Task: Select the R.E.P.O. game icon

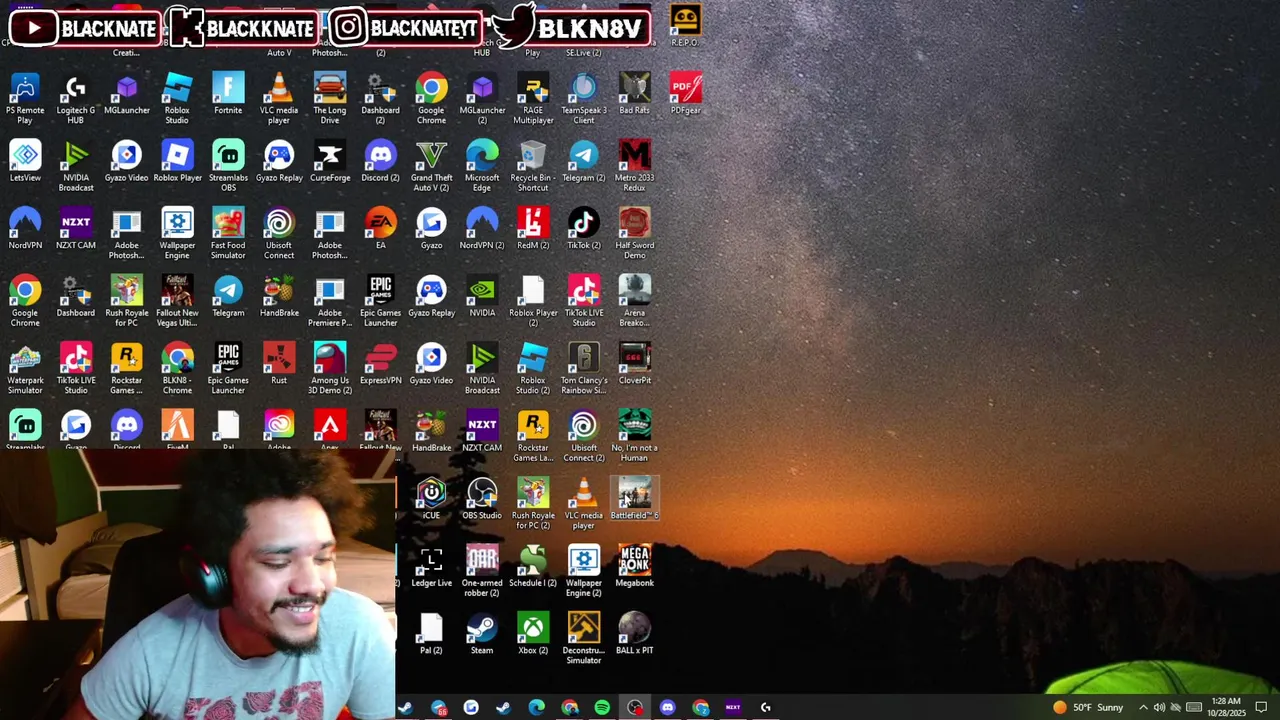Action: 685,25
